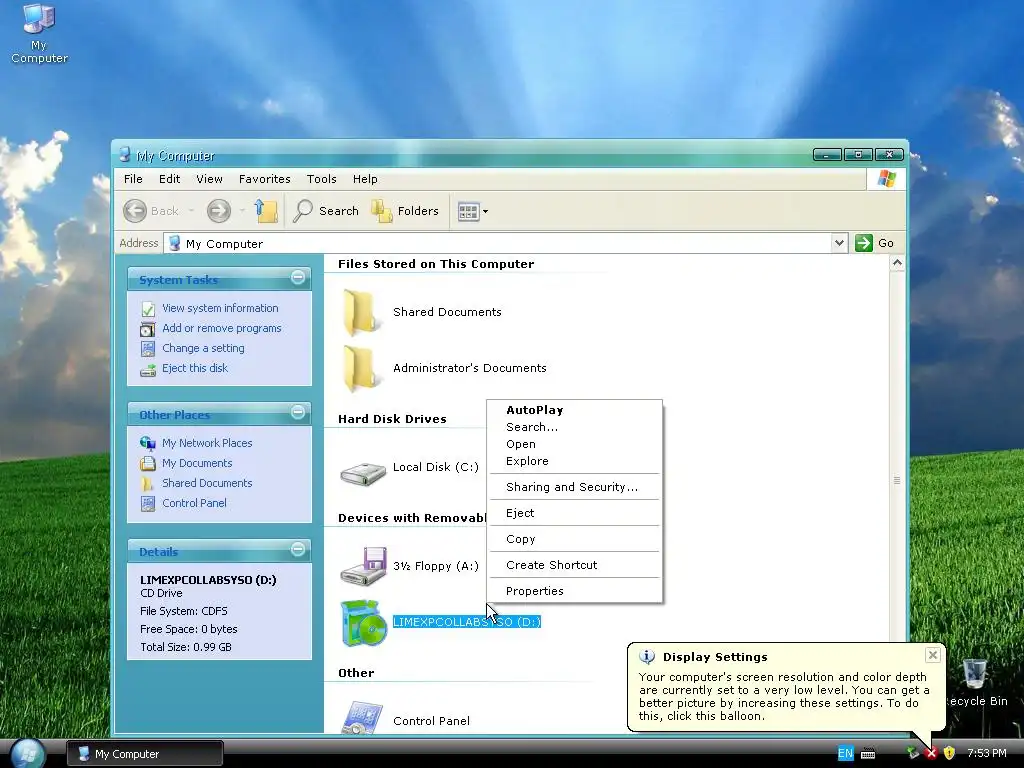Click the scroll up arrow of file list
This screenshot has width=1024, height=768.
point(897,263)
